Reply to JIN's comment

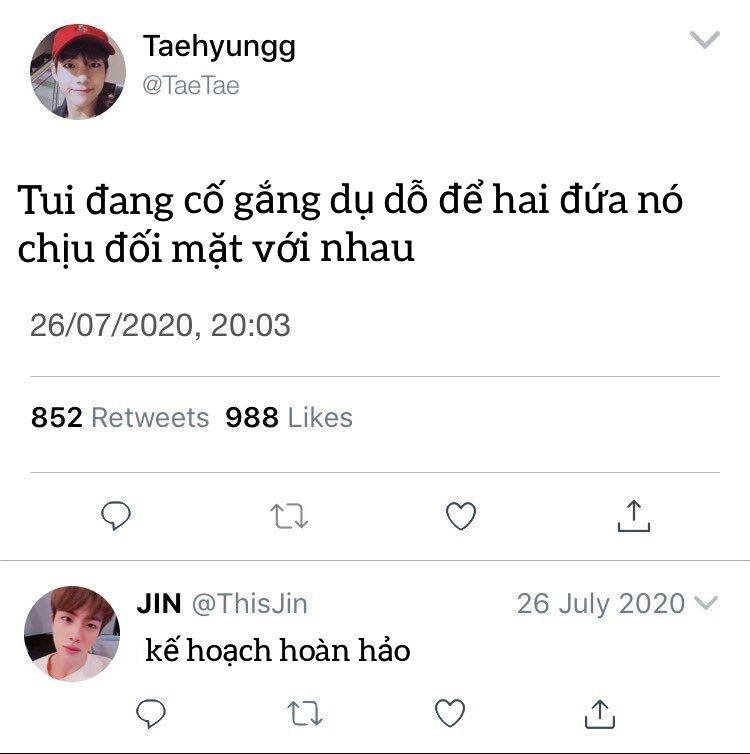click(151, 713)
